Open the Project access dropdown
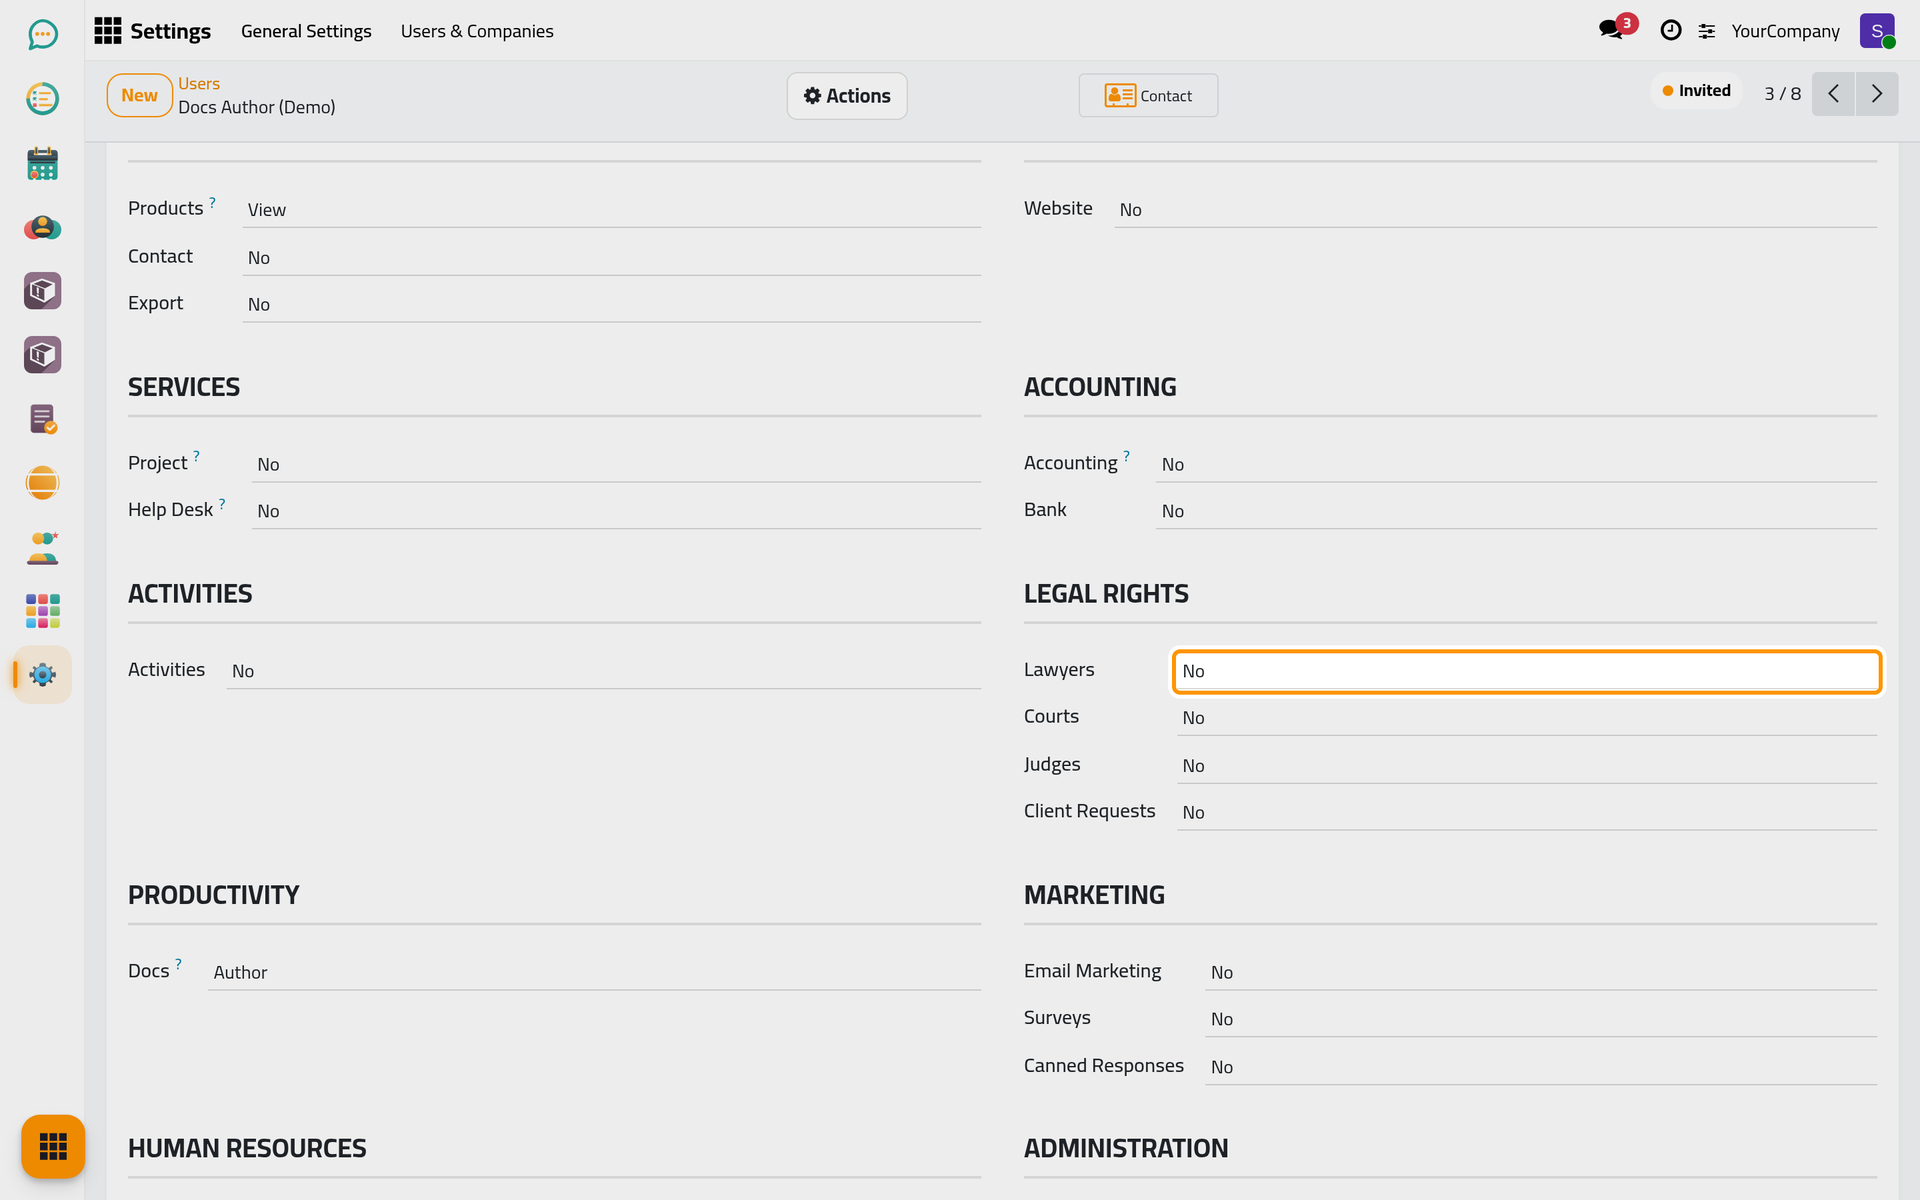 click(x=616, y=464)
